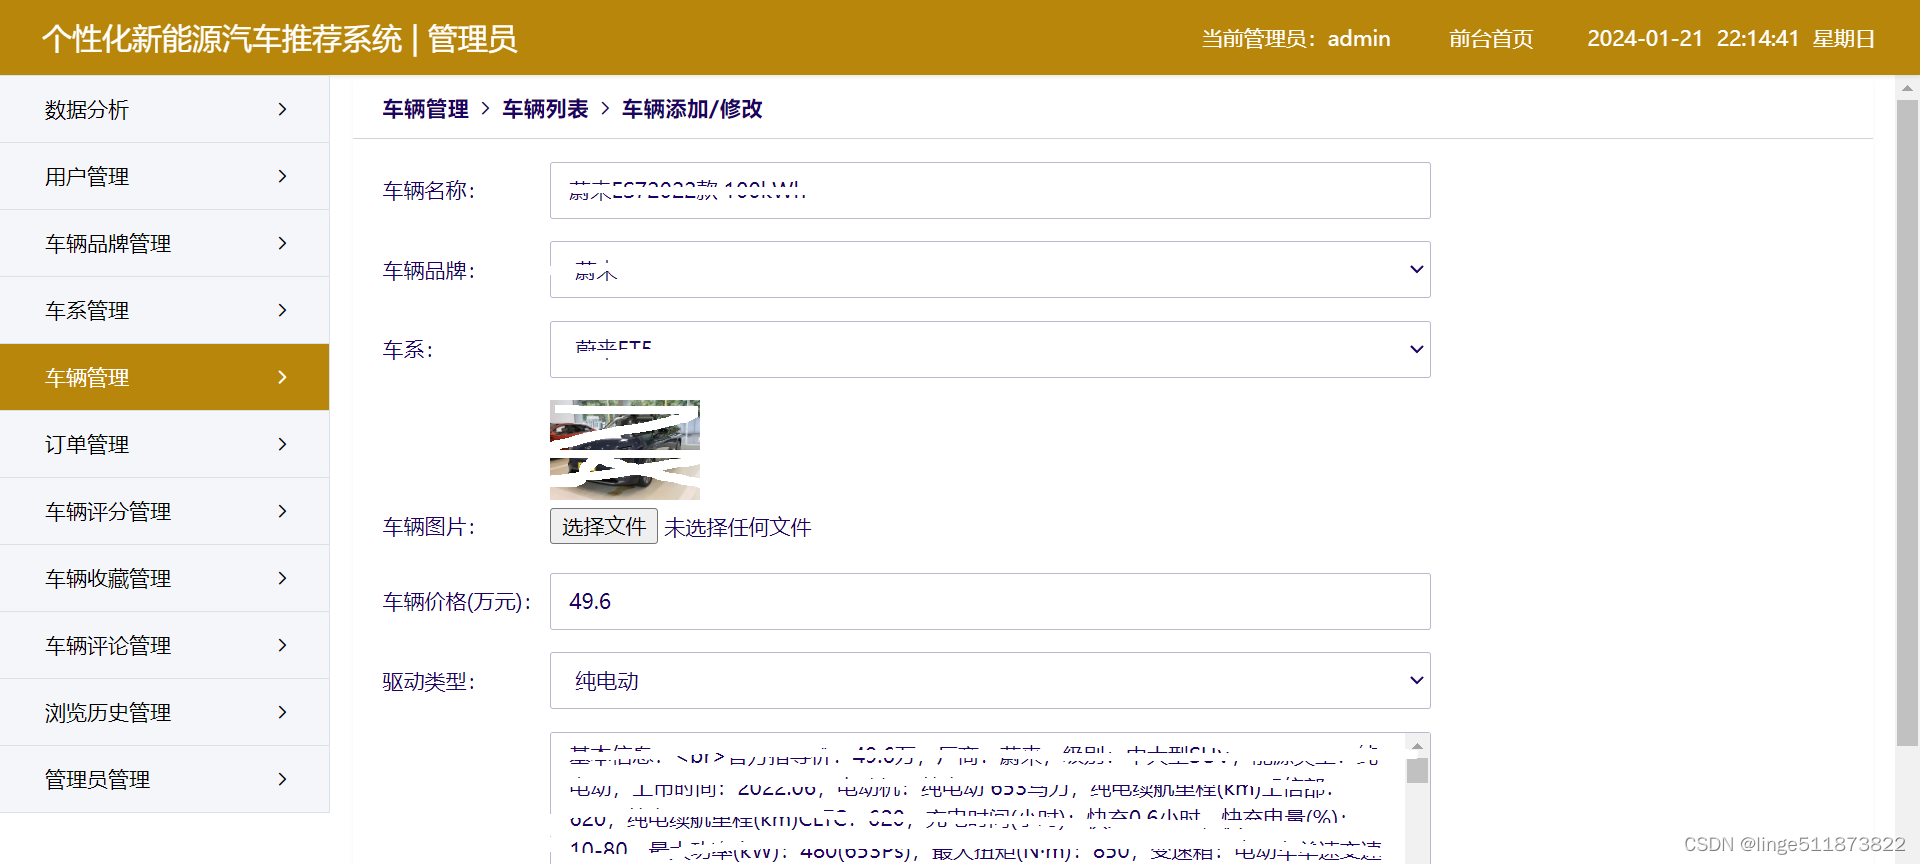
Task: Open the 车系管理 sidebar menu
Action: (x=164, y=310)
